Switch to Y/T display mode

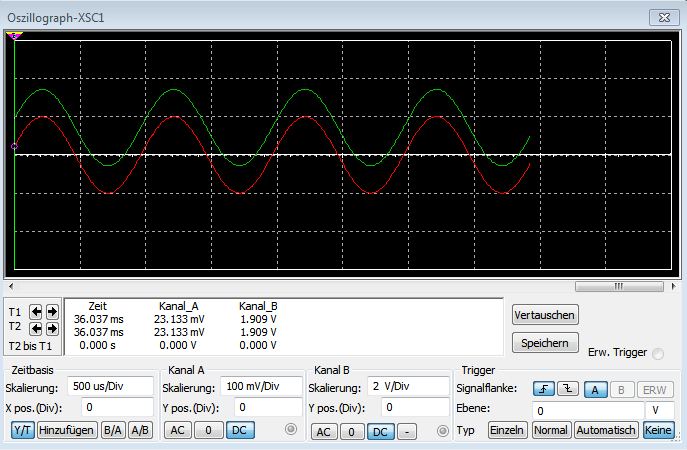tap(21, 430)
